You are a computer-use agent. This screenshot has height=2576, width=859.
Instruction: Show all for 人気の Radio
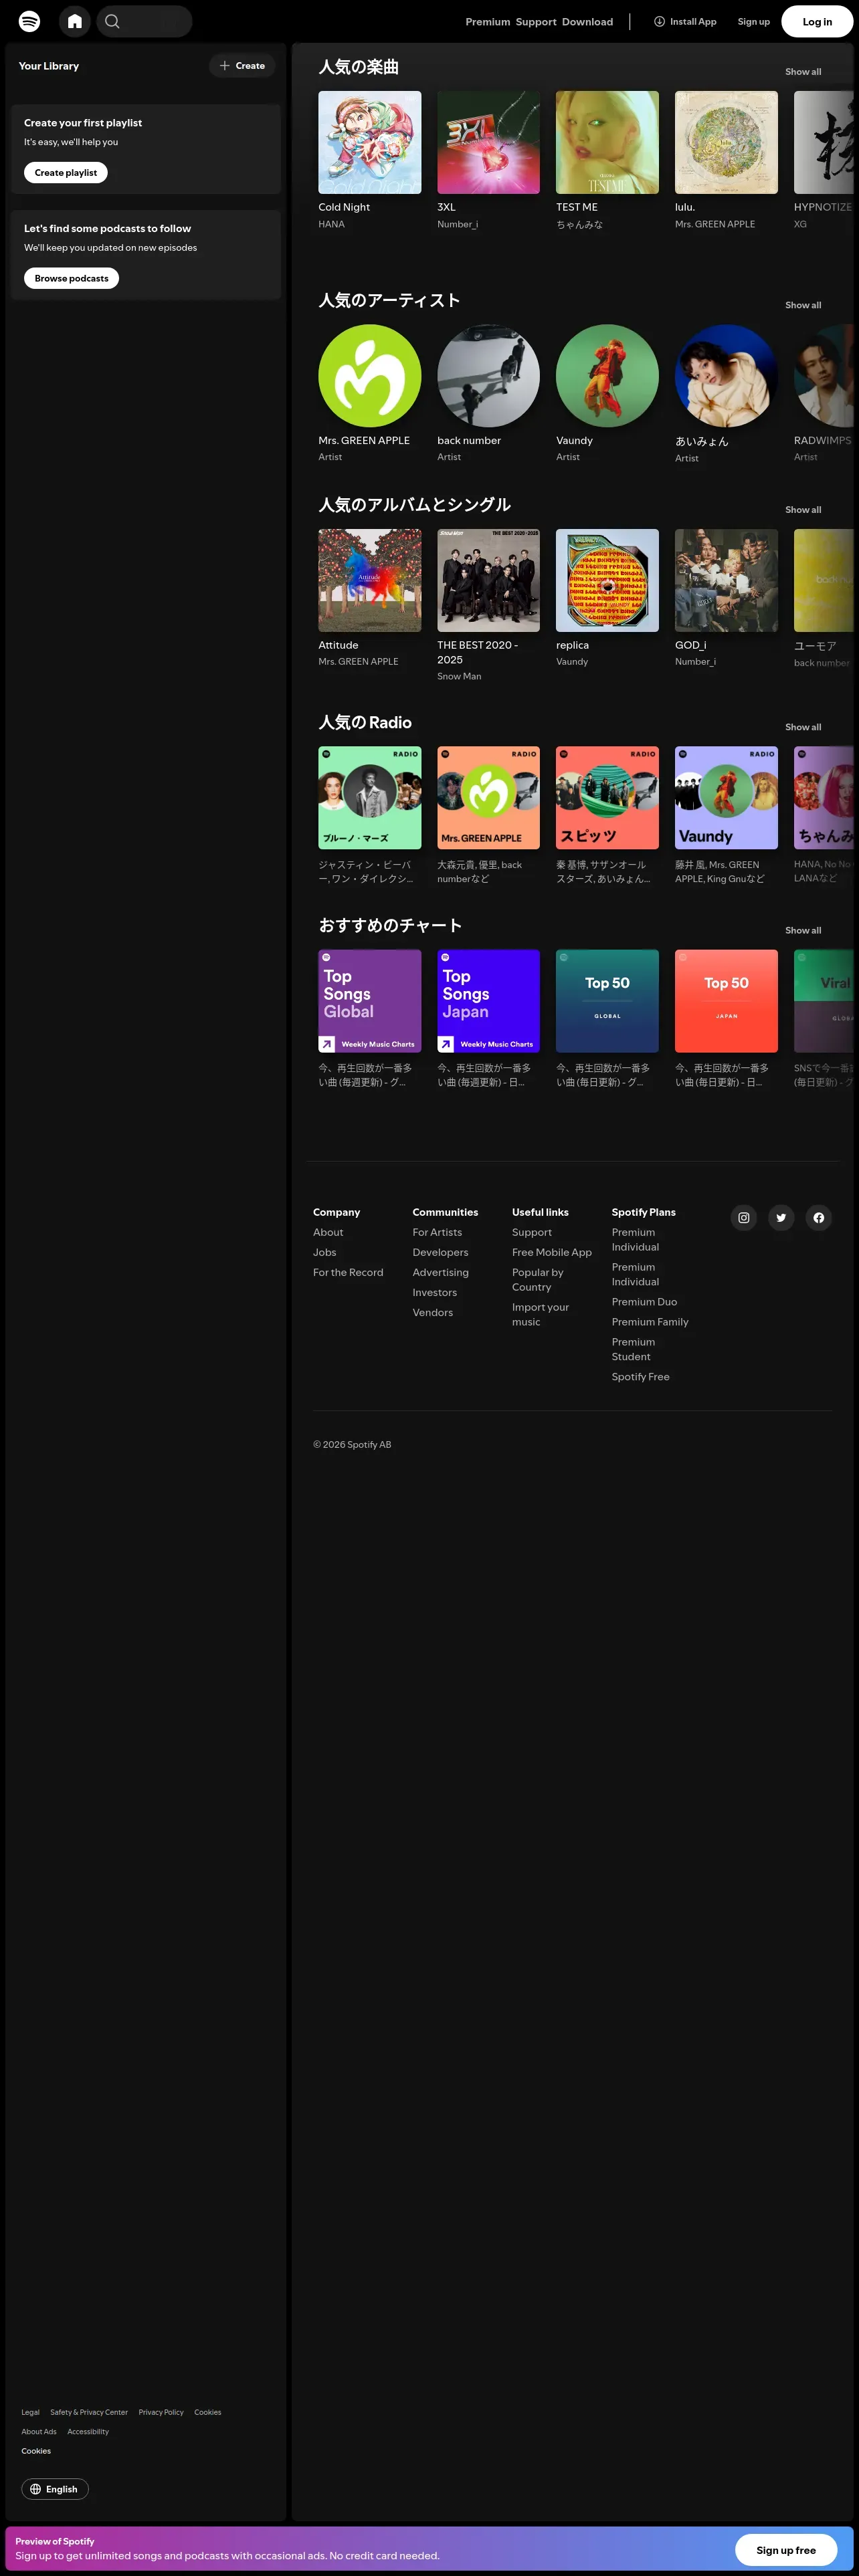pyautogui.click(x=803, y=727)
